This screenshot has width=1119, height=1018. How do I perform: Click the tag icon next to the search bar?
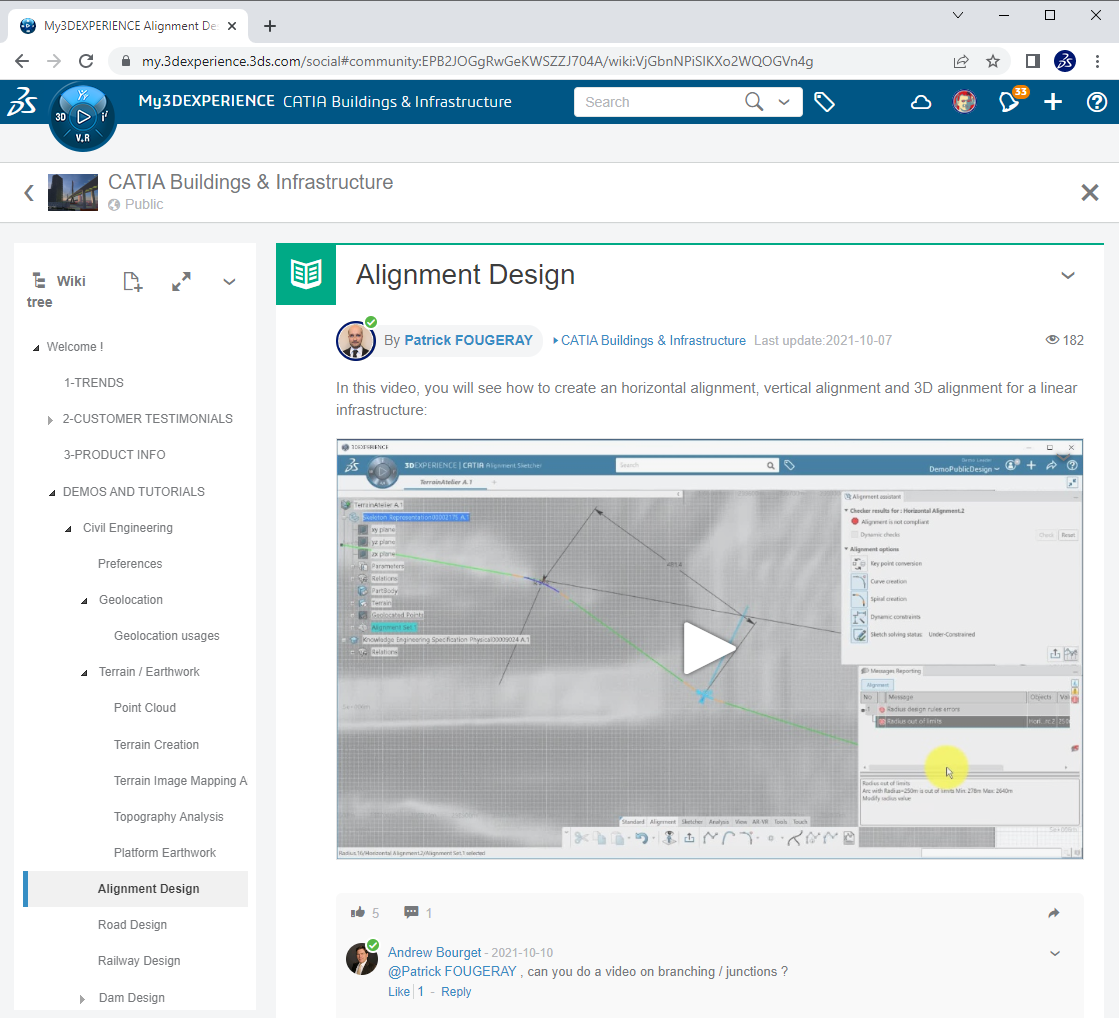[x=825, y=101]
